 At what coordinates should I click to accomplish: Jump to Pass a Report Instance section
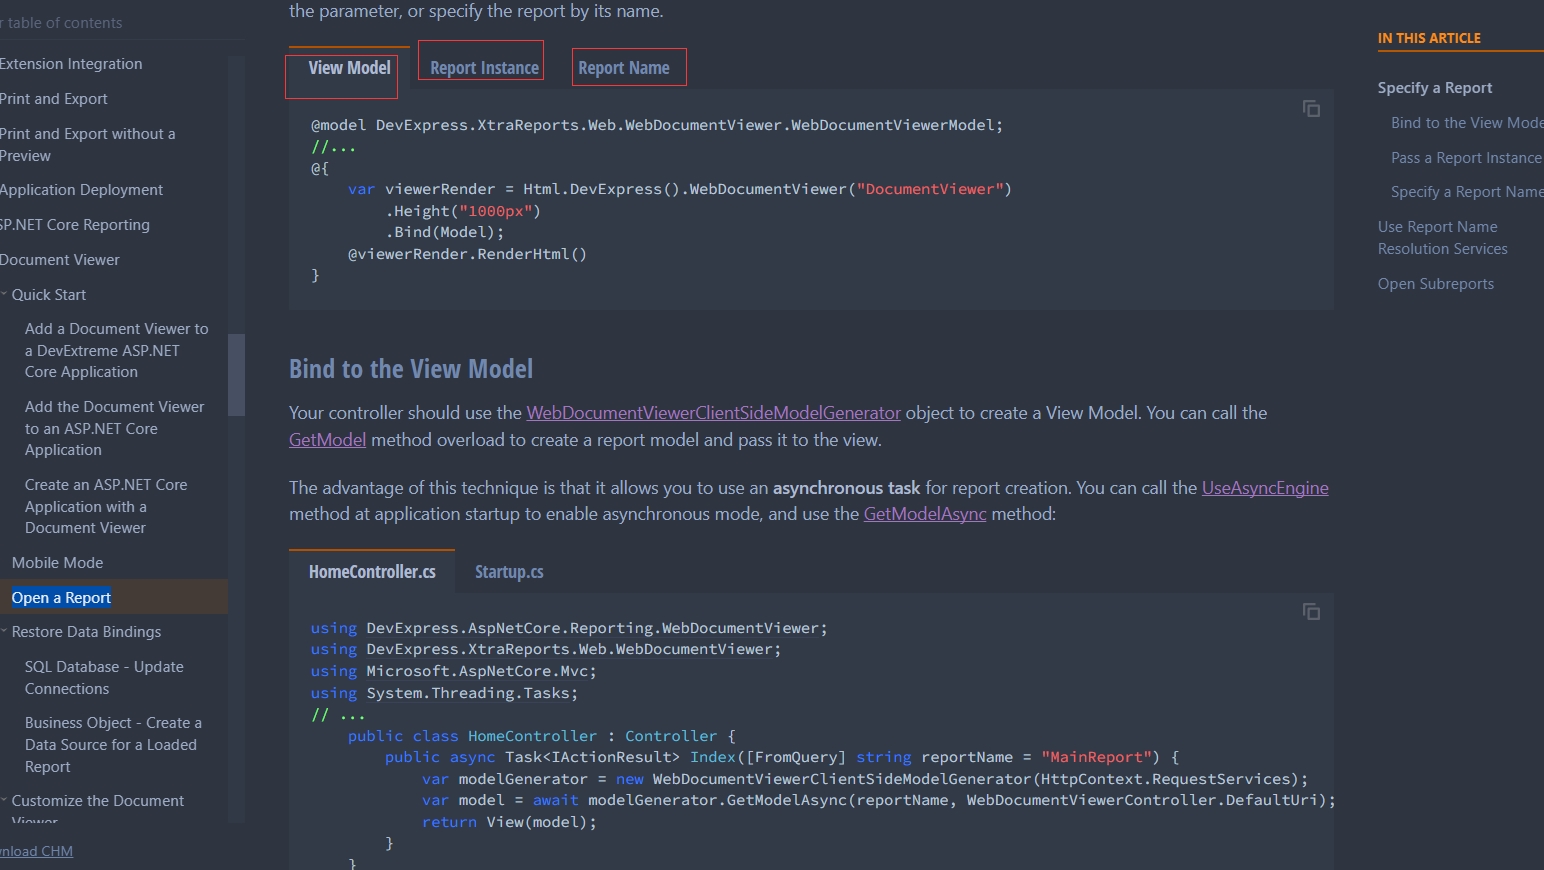pos(1467,158)
